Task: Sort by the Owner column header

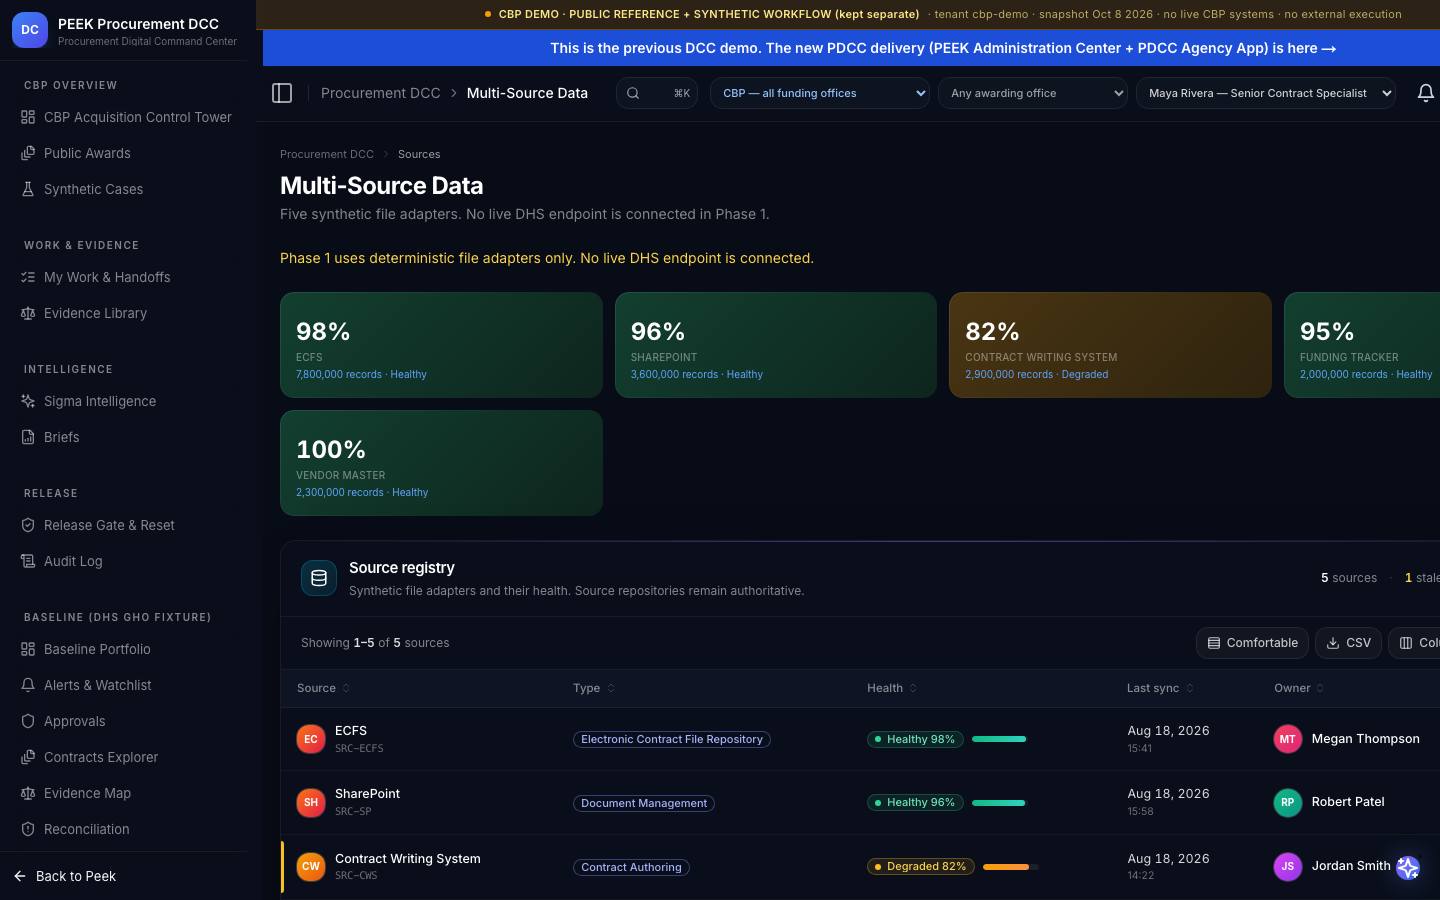Action: pos(1299,688)
